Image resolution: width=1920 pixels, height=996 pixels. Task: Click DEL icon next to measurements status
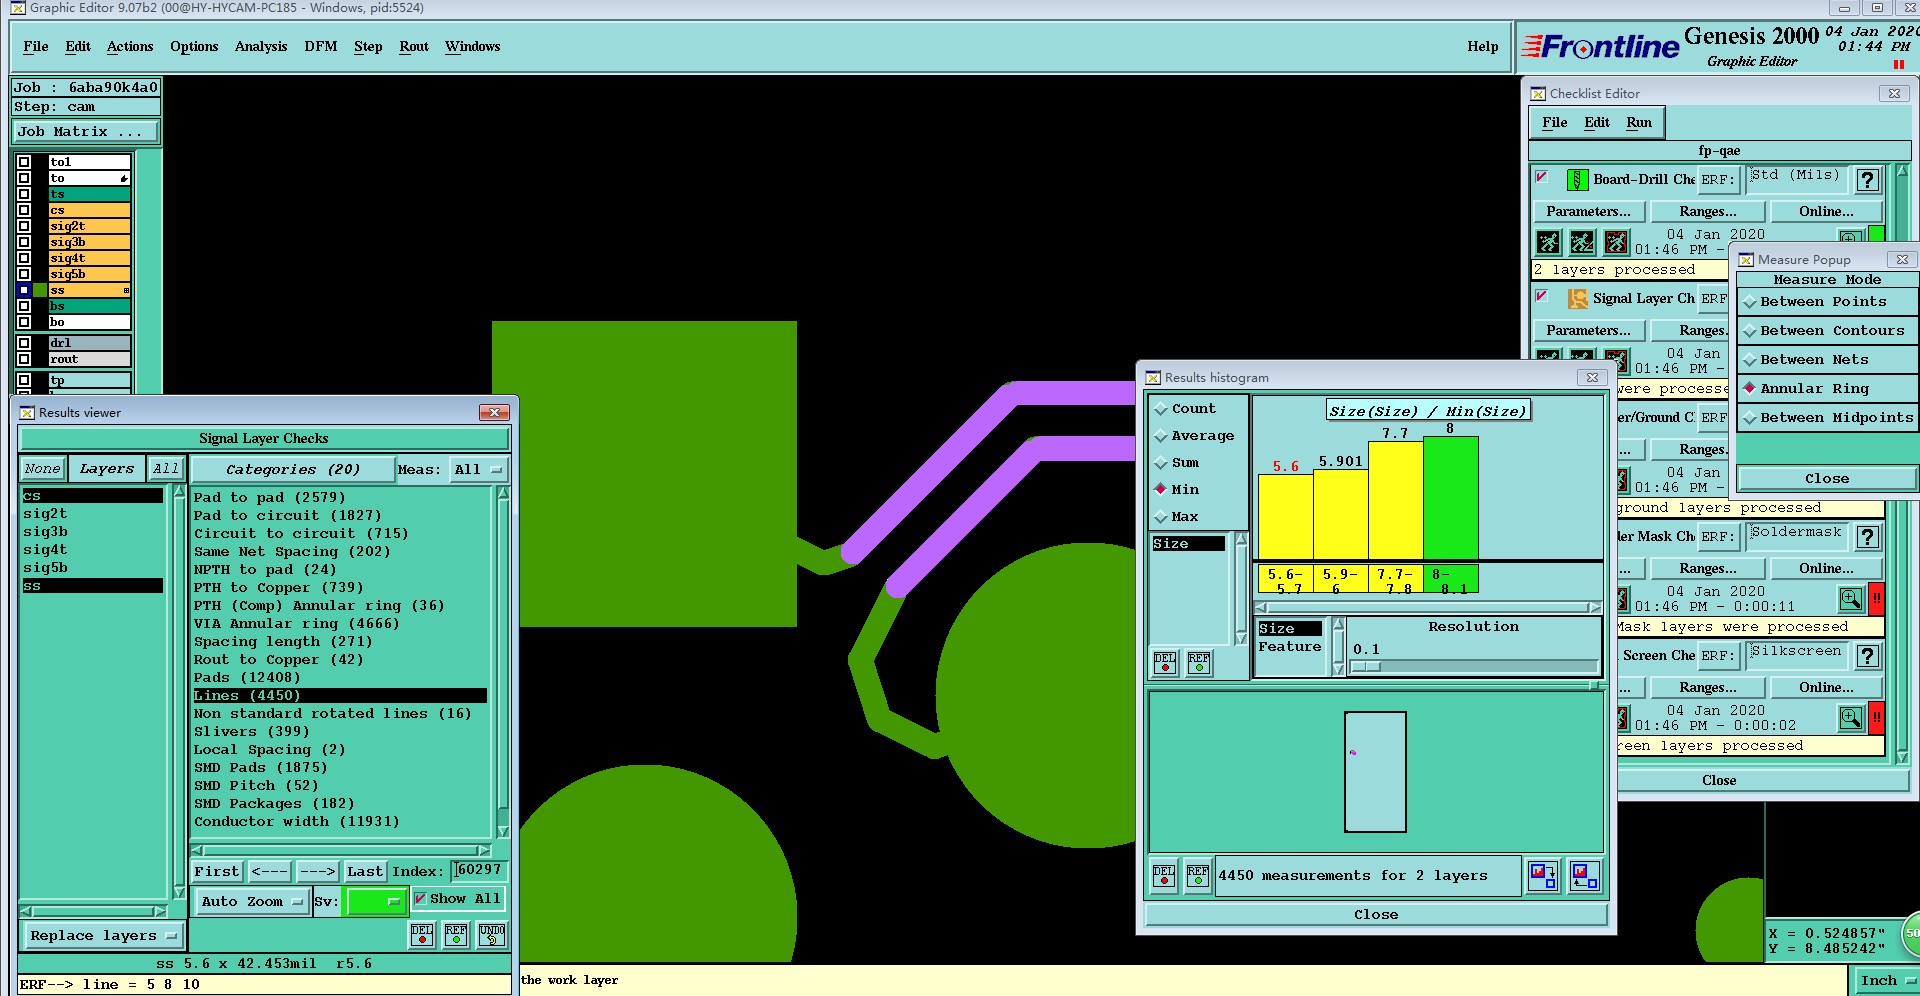tap(1164, 876)
